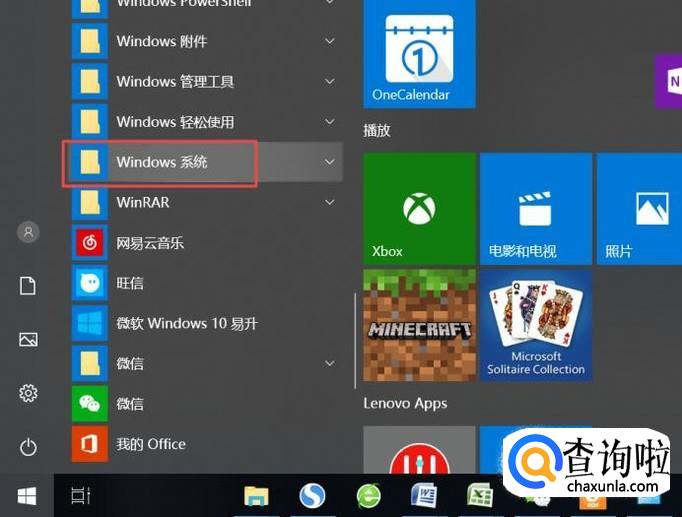This screenshot has width=682, height=517.
Task: Launch the green 微信 WeChat icon
Action: [x=90, y=404]
